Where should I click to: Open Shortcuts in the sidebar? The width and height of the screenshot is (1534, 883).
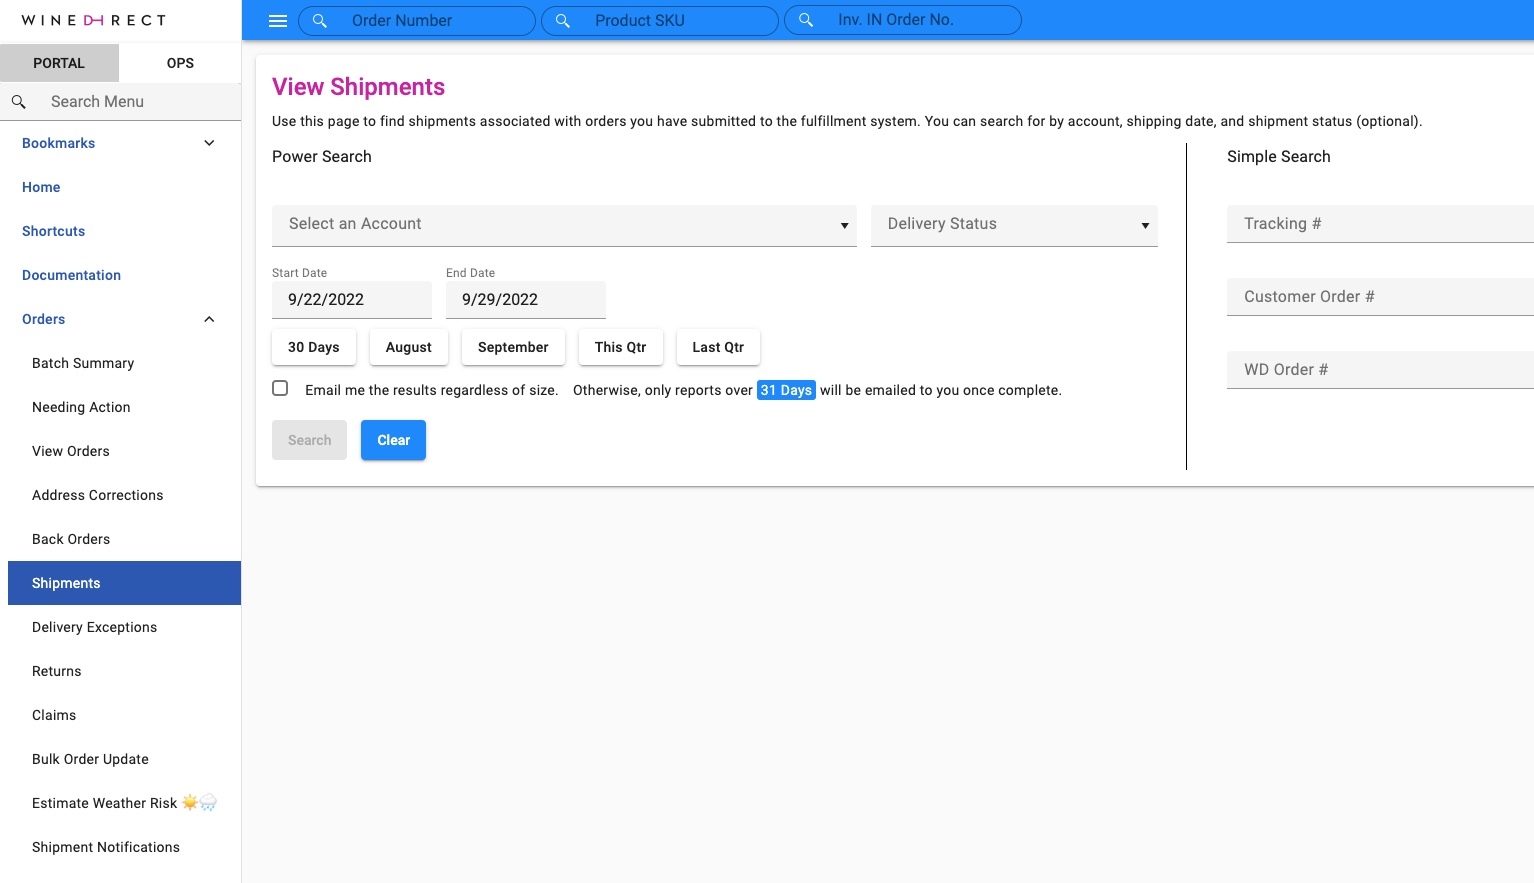click(53, 231)
